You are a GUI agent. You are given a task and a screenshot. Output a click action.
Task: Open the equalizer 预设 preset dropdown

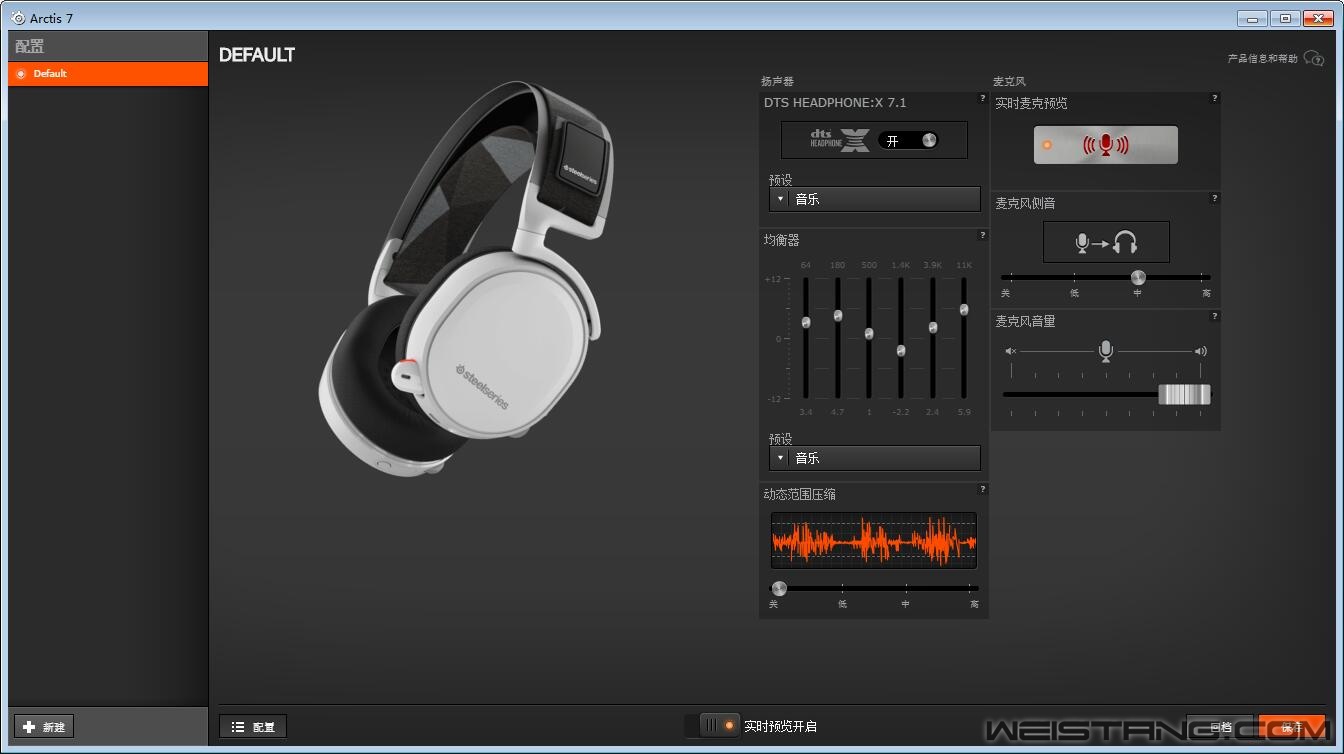[874, 458]
